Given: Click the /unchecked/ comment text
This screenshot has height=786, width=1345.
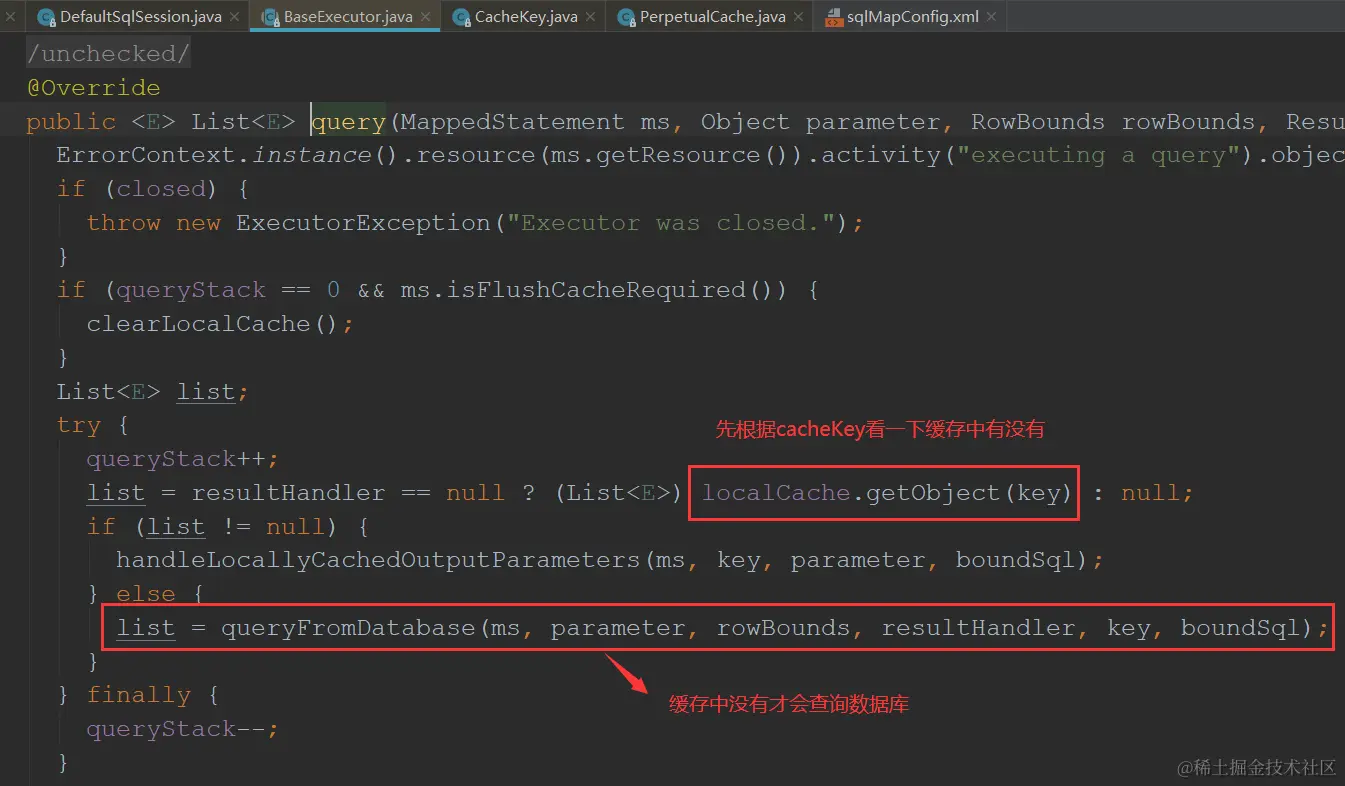Looking at the screenshot, I should (x=108, y=53).
